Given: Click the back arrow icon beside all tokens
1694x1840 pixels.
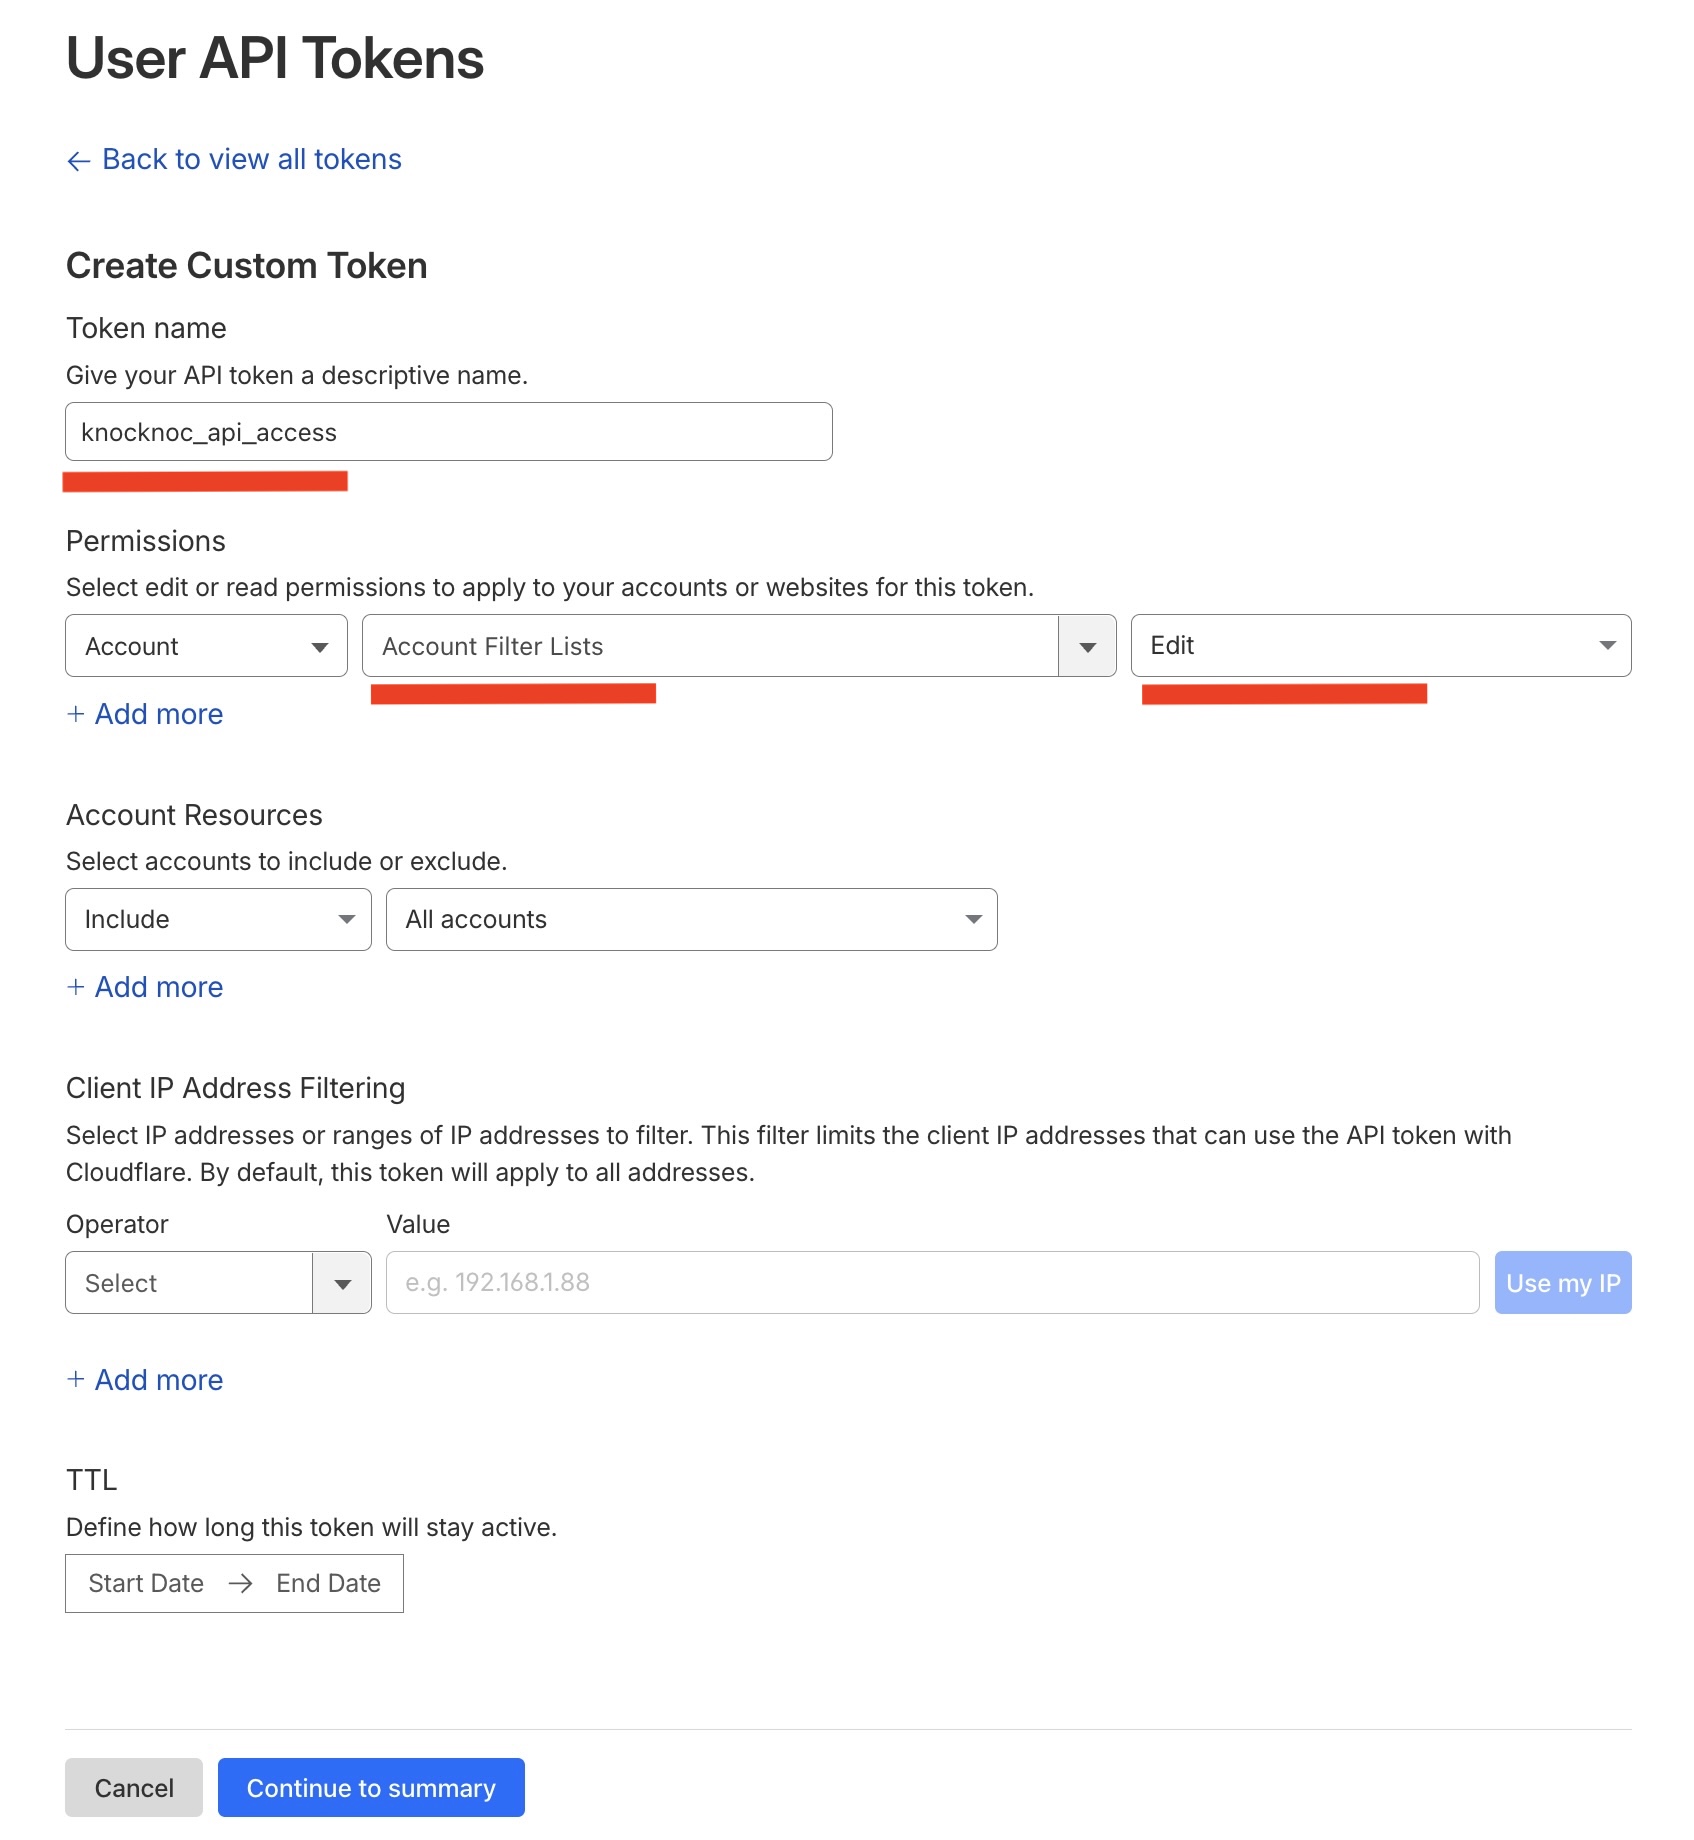Looking at the screenshot, I should tap(78, 161).
